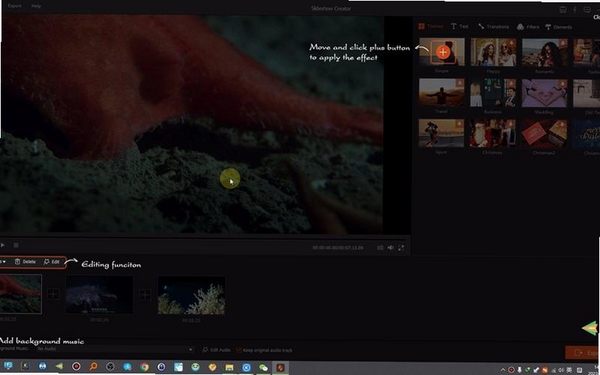Select the Travel theme thumbnail

coord(441,93)
